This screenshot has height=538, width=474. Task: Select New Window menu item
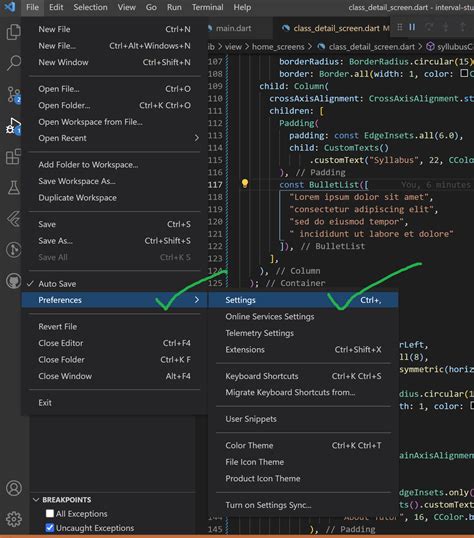(x=115, y=62)
